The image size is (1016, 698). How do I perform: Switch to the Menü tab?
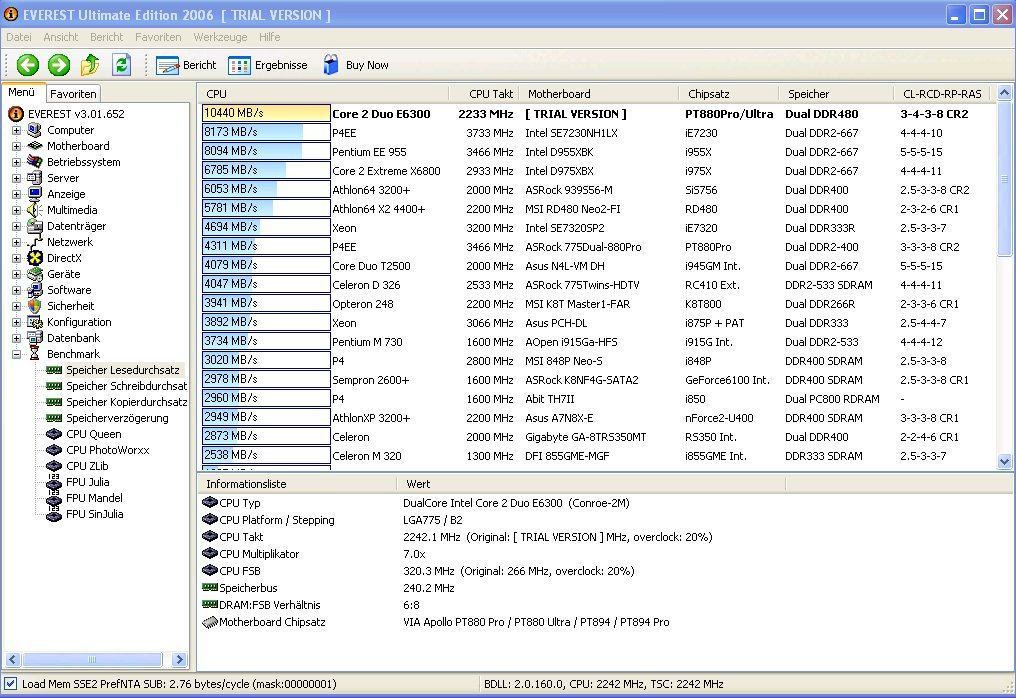22,93
